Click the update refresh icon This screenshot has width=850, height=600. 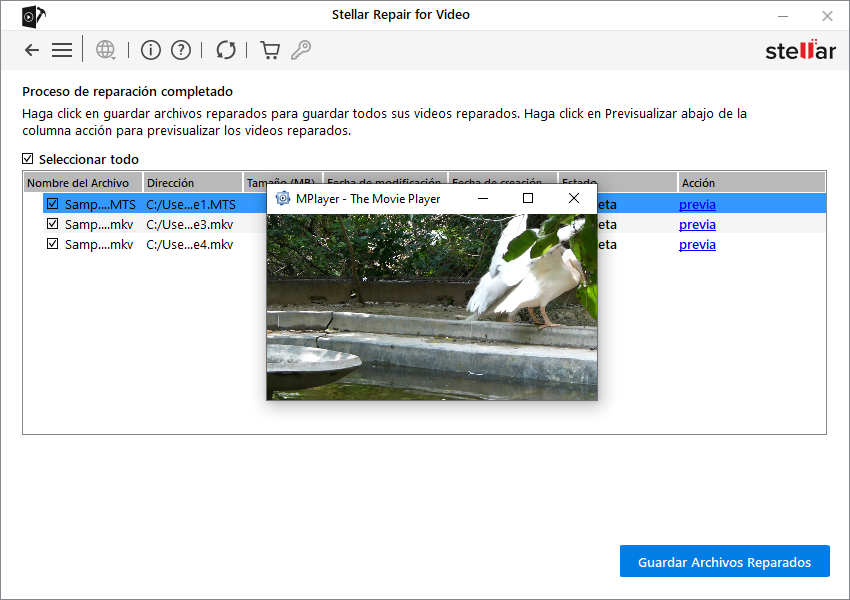(x=226, y=50)
